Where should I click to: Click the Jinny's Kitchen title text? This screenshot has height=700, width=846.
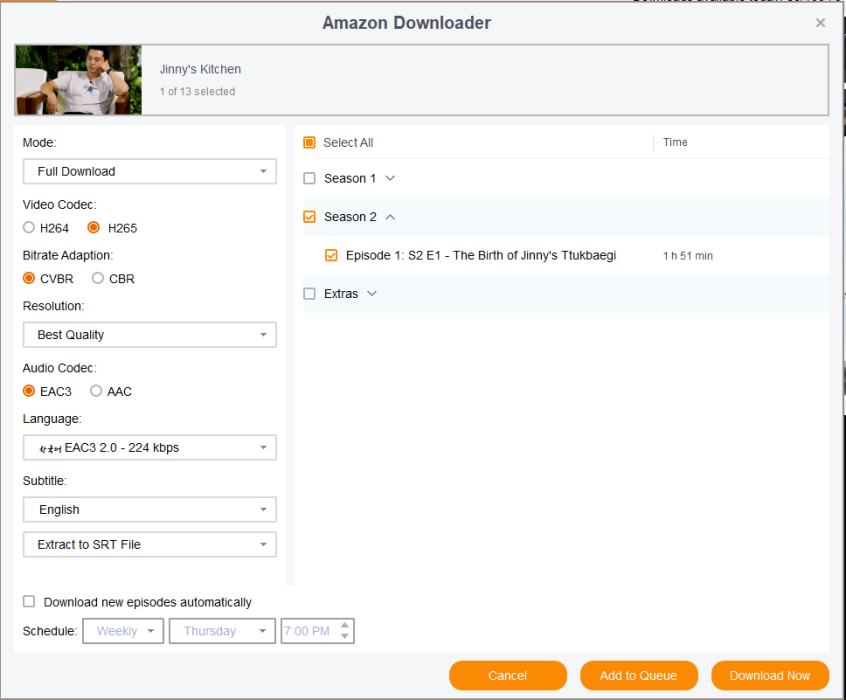[x=200, y=69]
